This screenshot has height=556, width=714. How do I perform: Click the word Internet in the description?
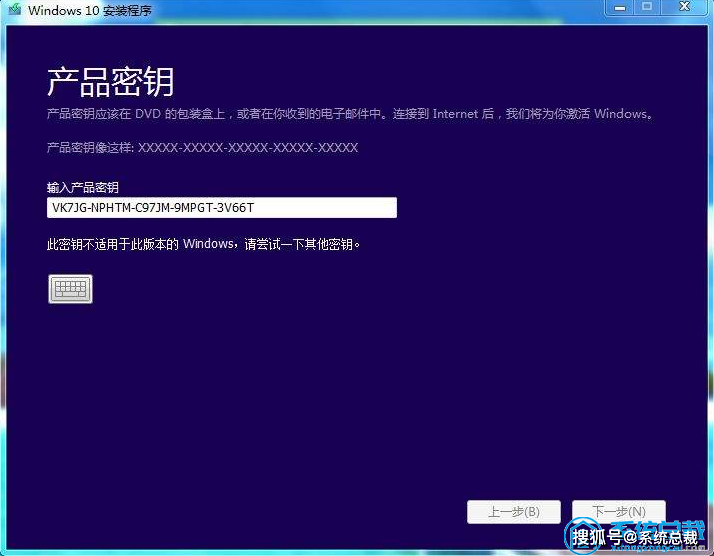(x=455, y=114)
